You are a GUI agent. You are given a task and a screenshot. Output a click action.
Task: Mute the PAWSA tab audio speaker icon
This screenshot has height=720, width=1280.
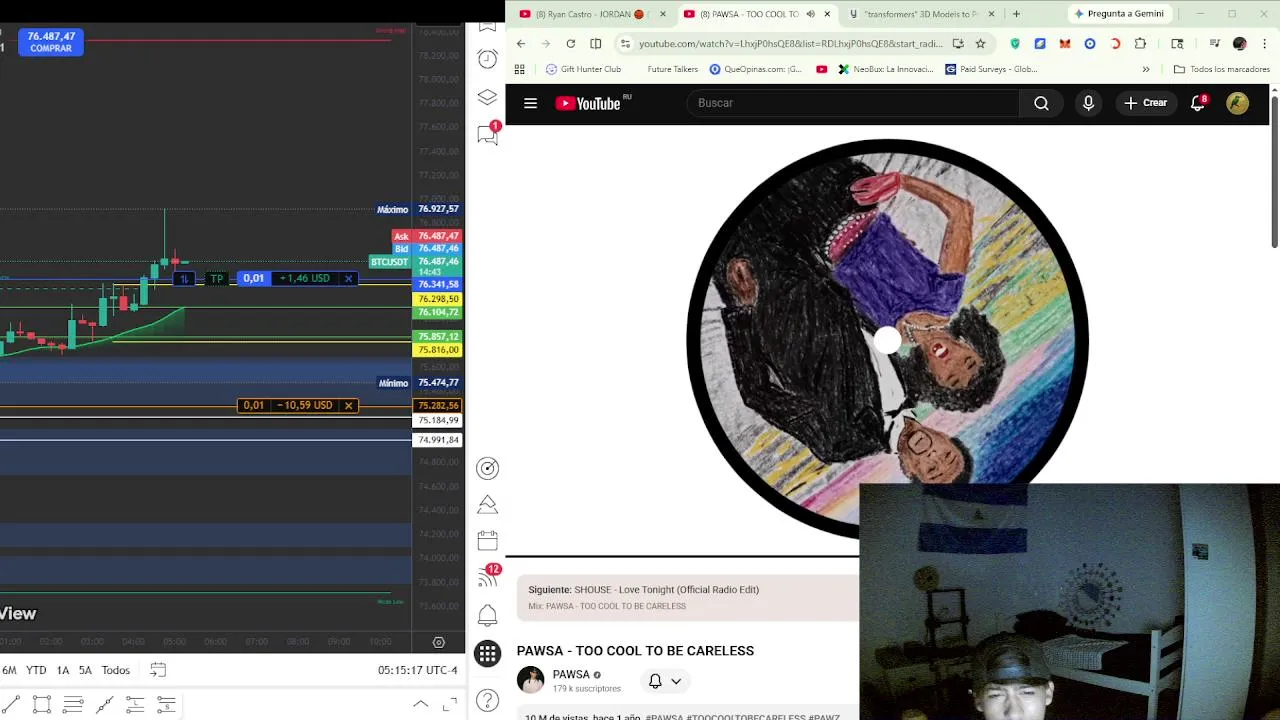tap(811, 14)
